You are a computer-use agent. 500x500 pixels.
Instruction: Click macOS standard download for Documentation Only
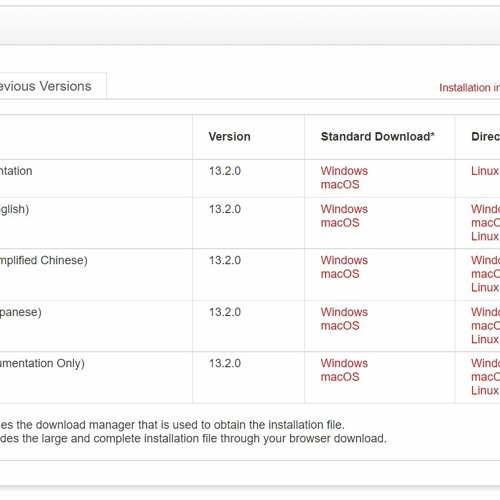coord(340,377)
